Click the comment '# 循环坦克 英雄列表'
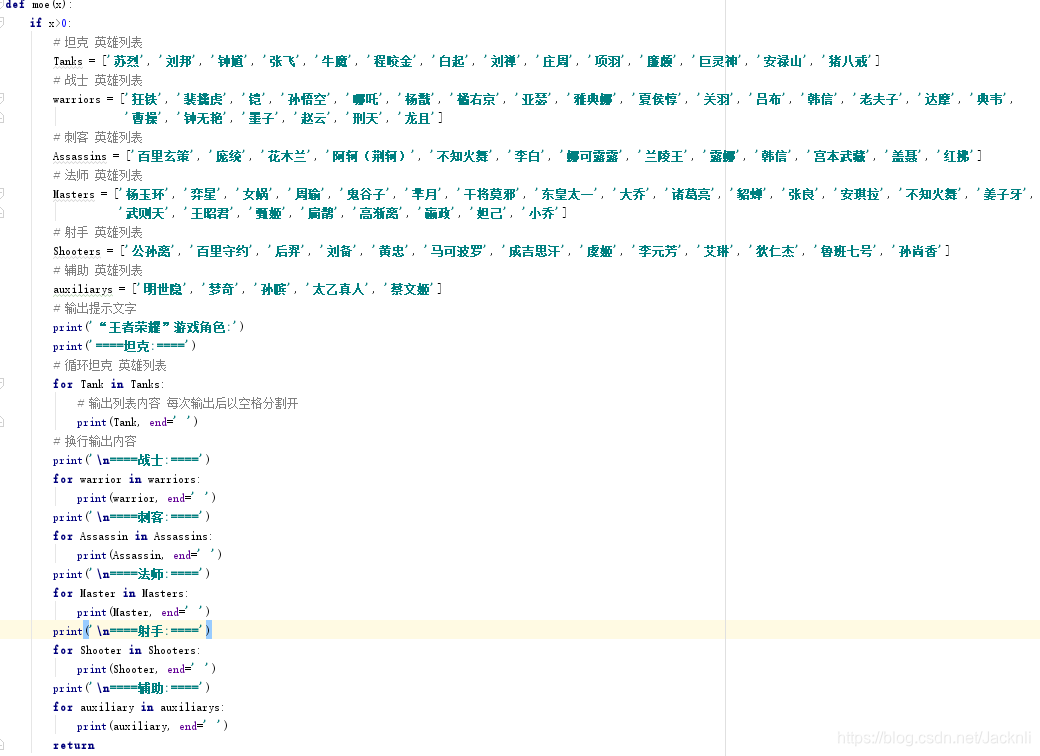 click(109, 365)
